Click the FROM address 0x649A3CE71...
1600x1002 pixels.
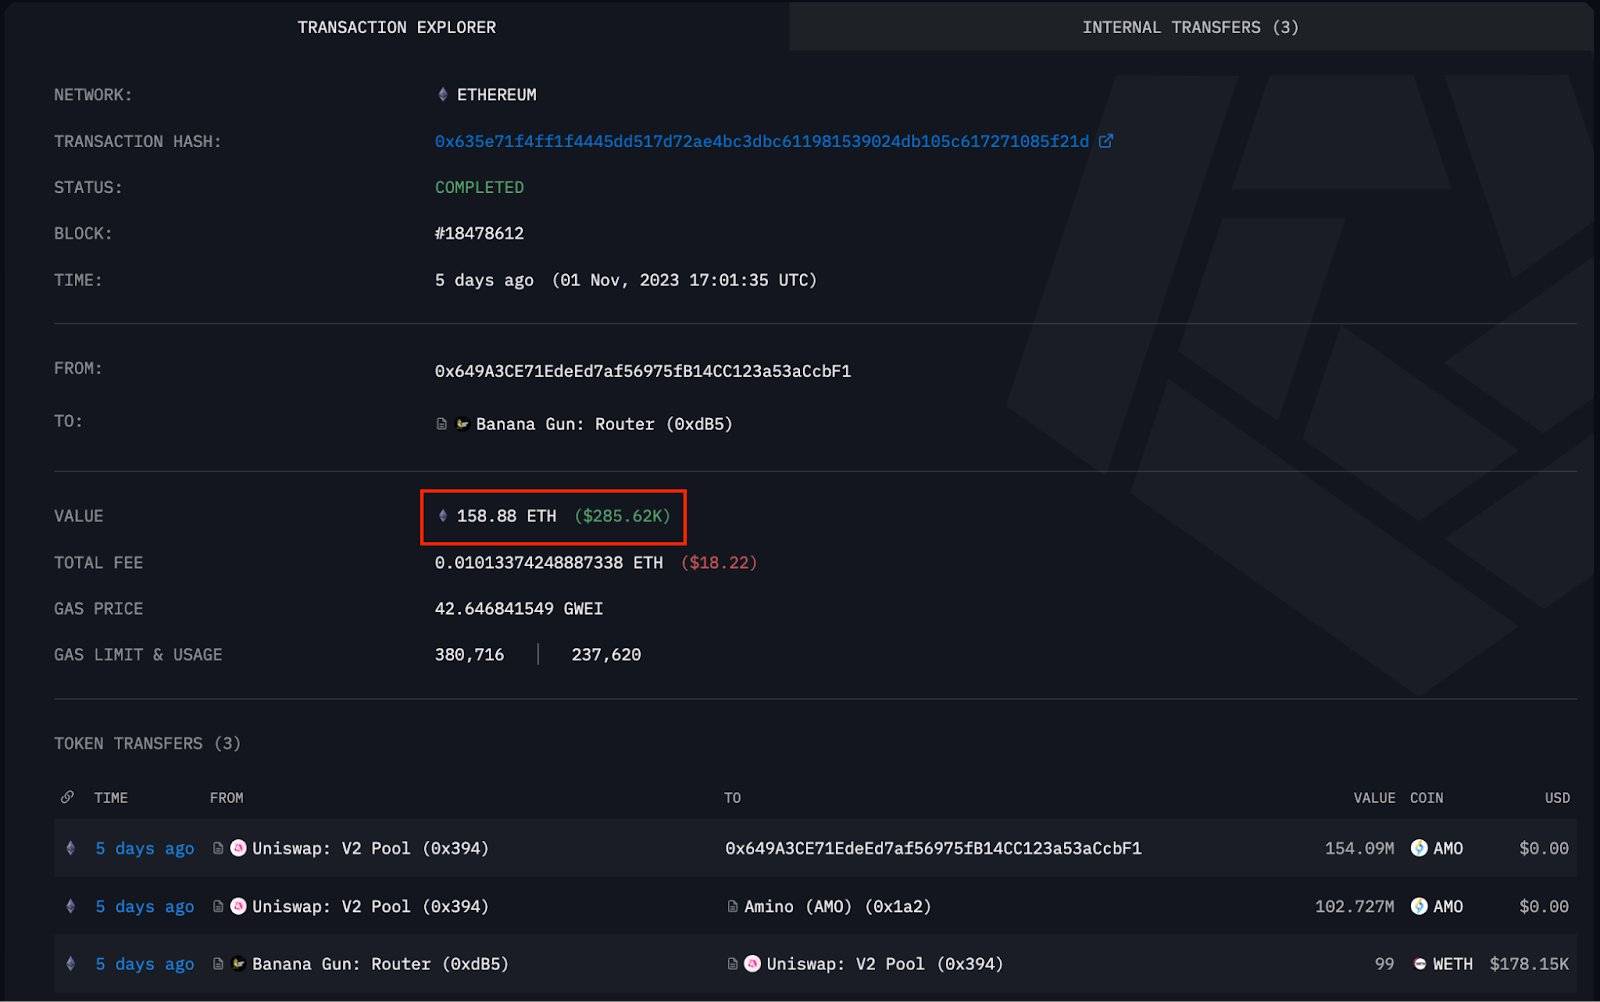[642, 371]
